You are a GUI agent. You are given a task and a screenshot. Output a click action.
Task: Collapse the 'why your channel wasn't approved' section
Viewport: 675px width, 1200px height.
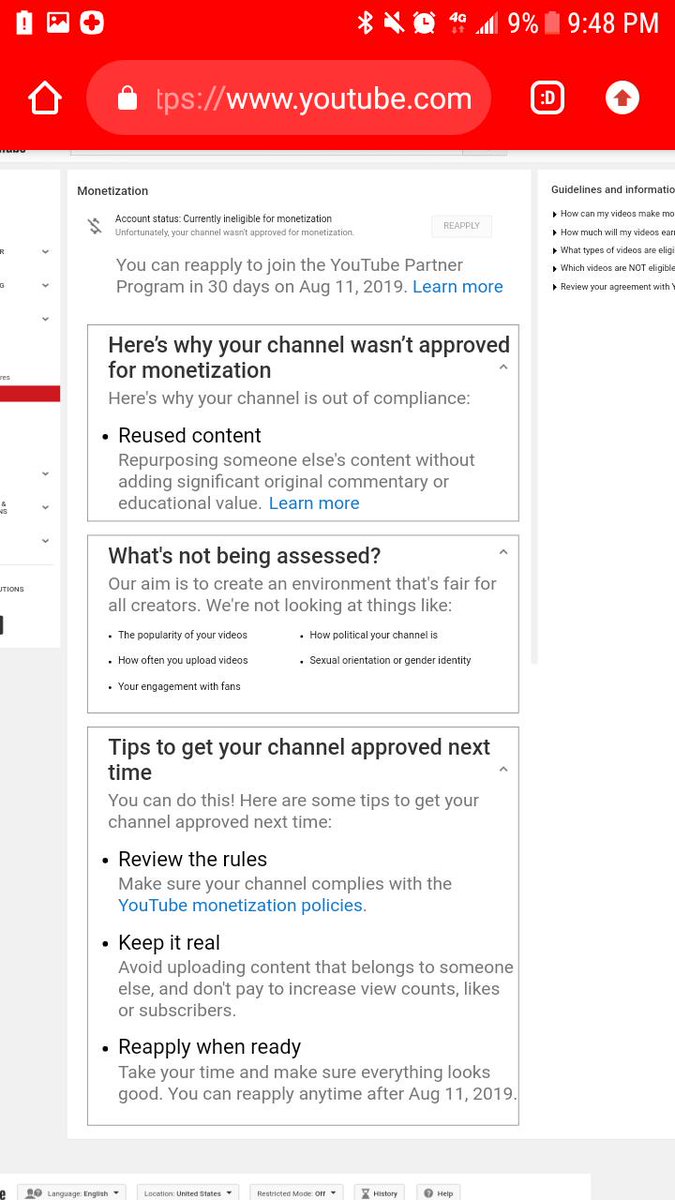[503, 368]
